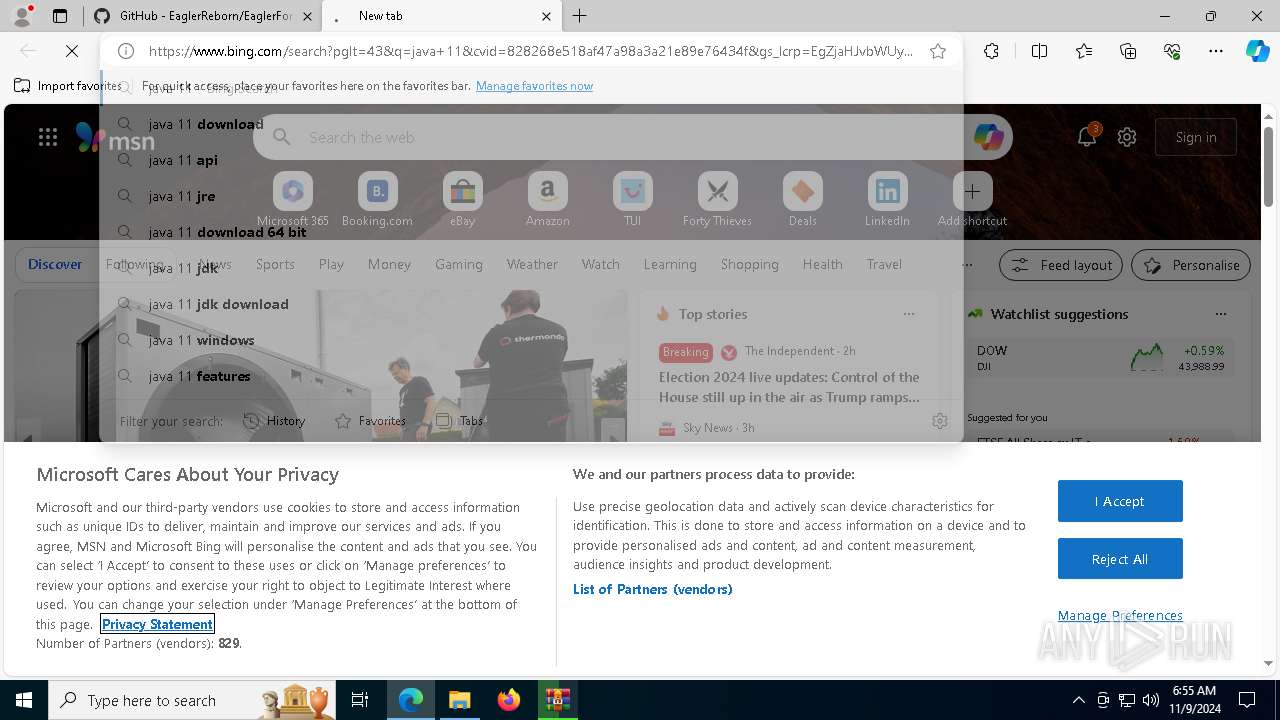Open the Privacy Statement link
The width and height of the screenshot is (1280, 720).
click(158, 624)
